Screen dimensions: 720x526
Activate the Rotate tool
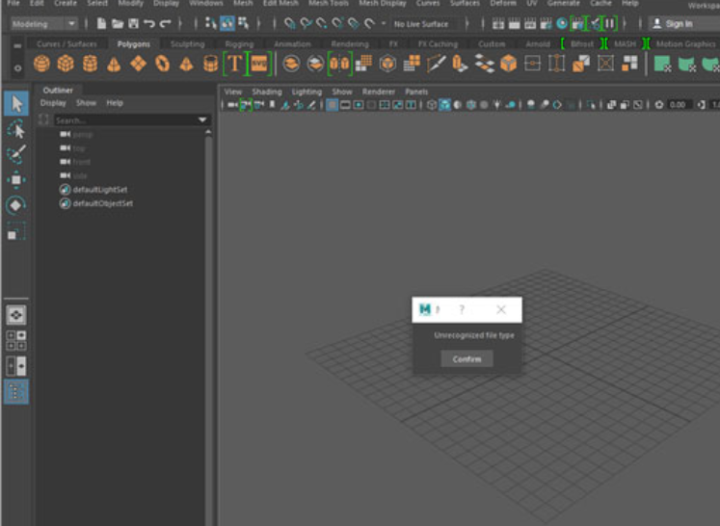pos(16,206)
